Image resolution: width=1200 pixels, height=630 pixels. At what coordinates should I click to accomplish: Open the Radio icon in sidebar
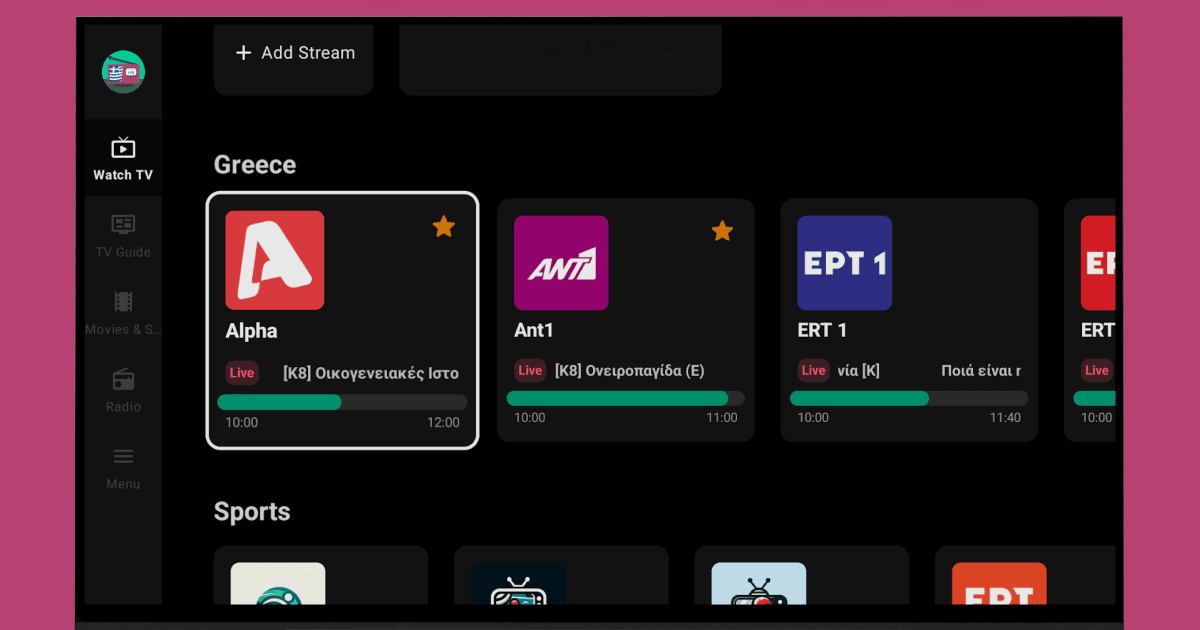[x=123, y=380]
